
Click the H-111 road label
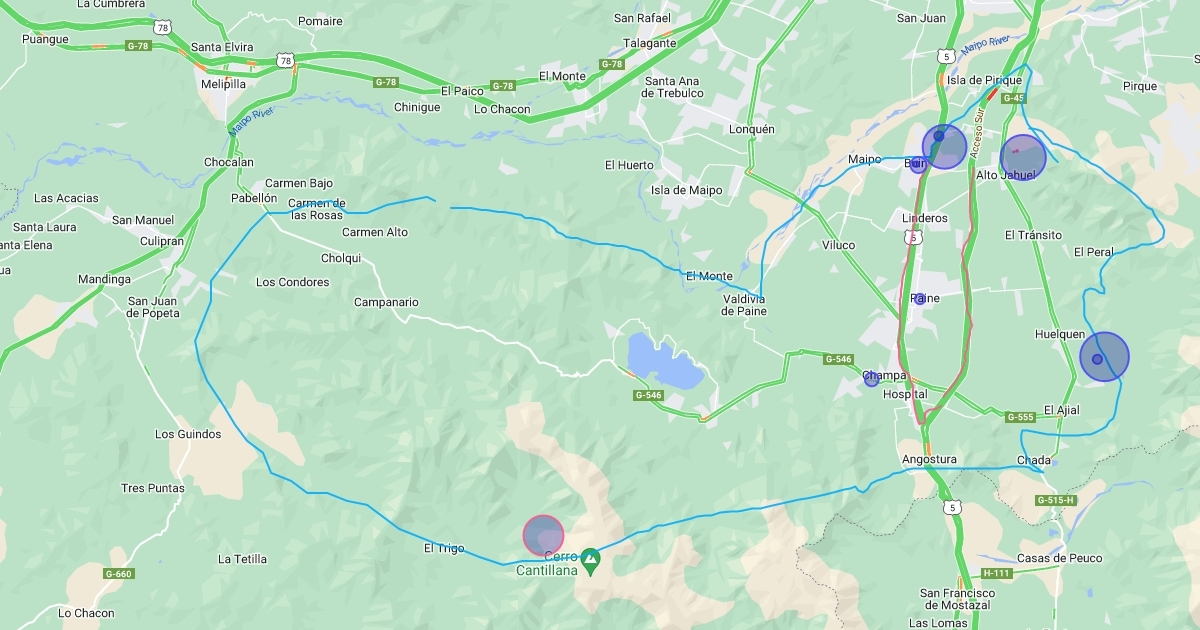tap(997, 573)
